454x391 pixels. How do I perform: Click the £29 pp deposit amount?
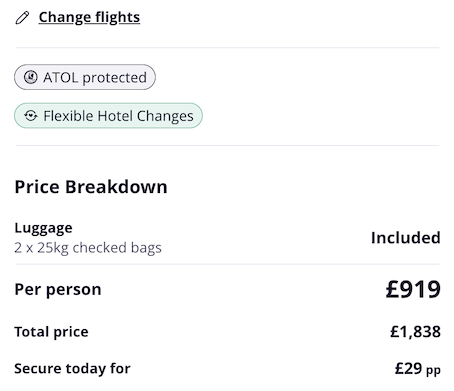click(x=418, y=369)
